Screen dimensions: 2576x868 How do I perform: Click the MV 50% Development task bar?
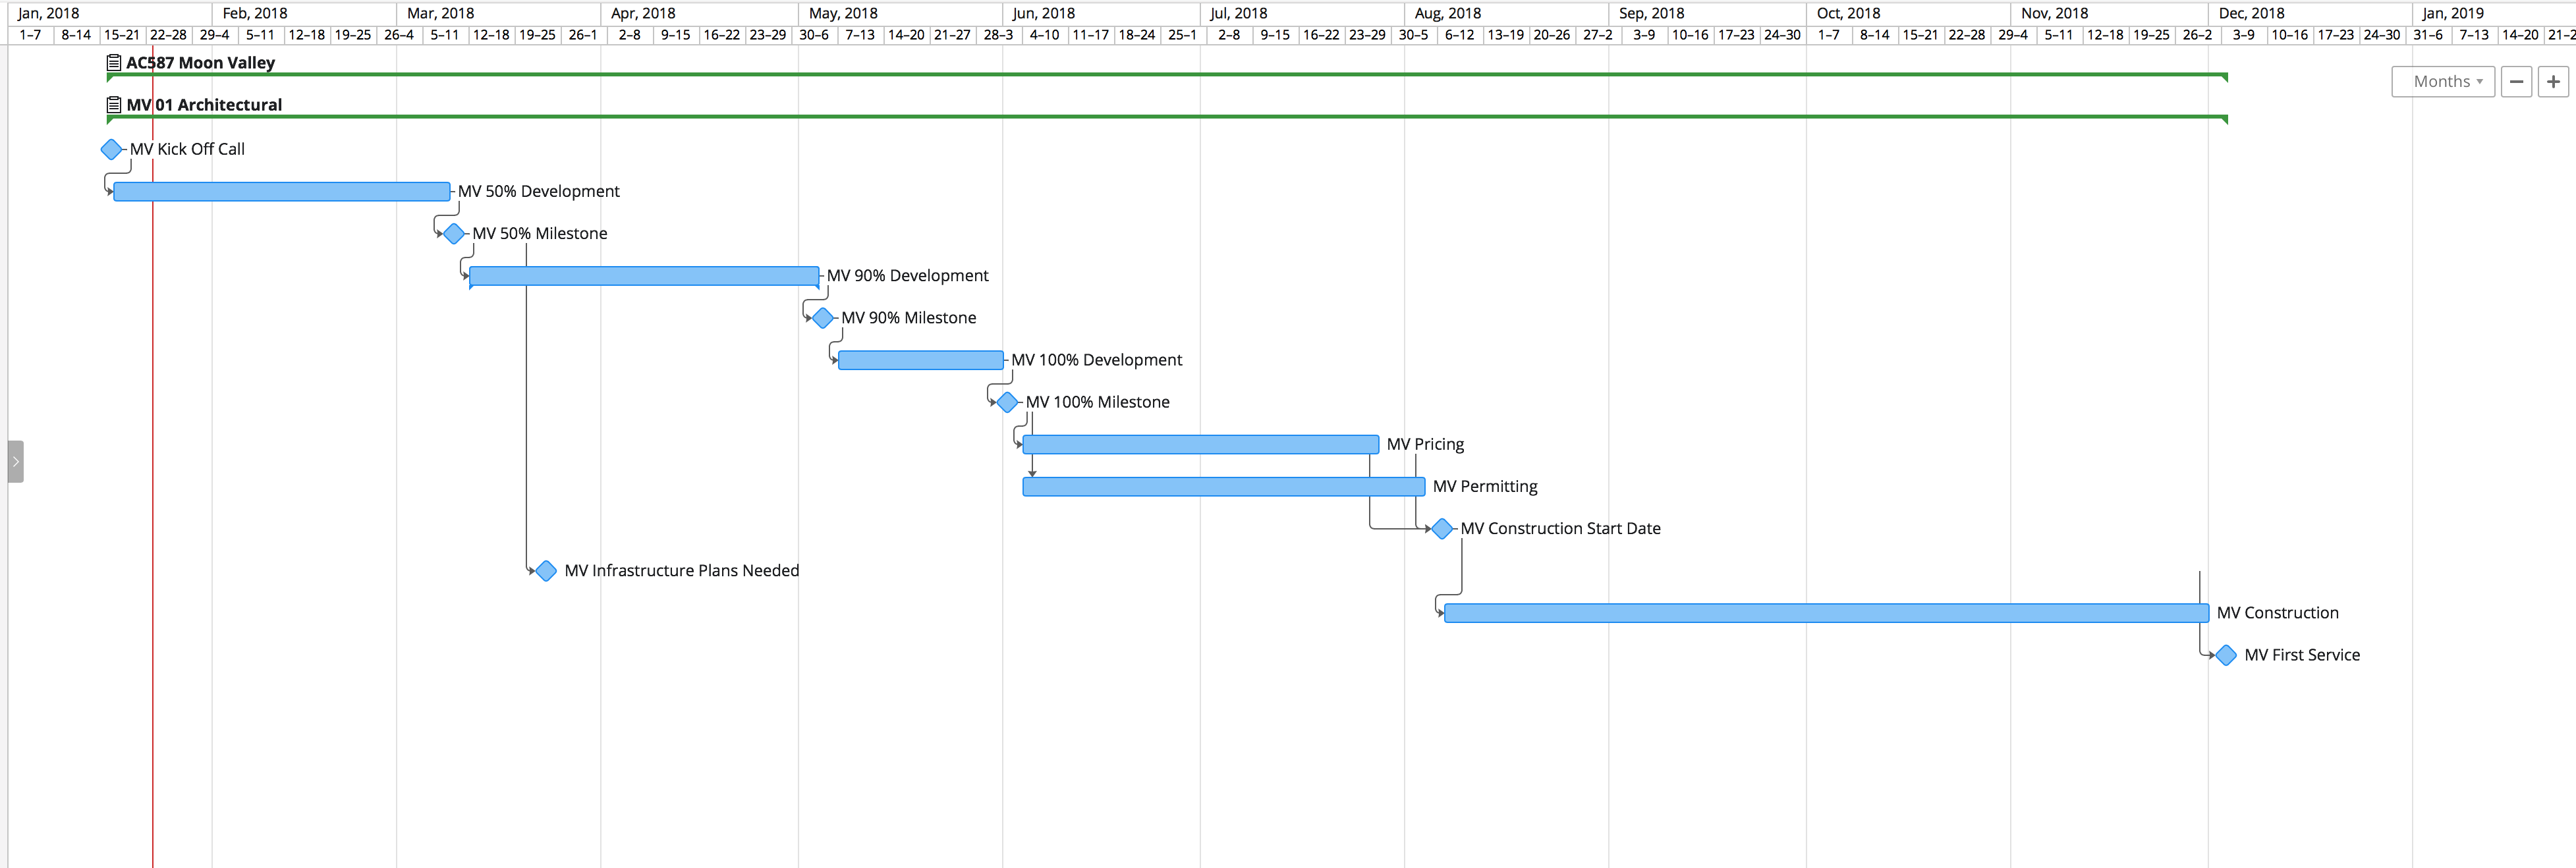pos(282,191)
